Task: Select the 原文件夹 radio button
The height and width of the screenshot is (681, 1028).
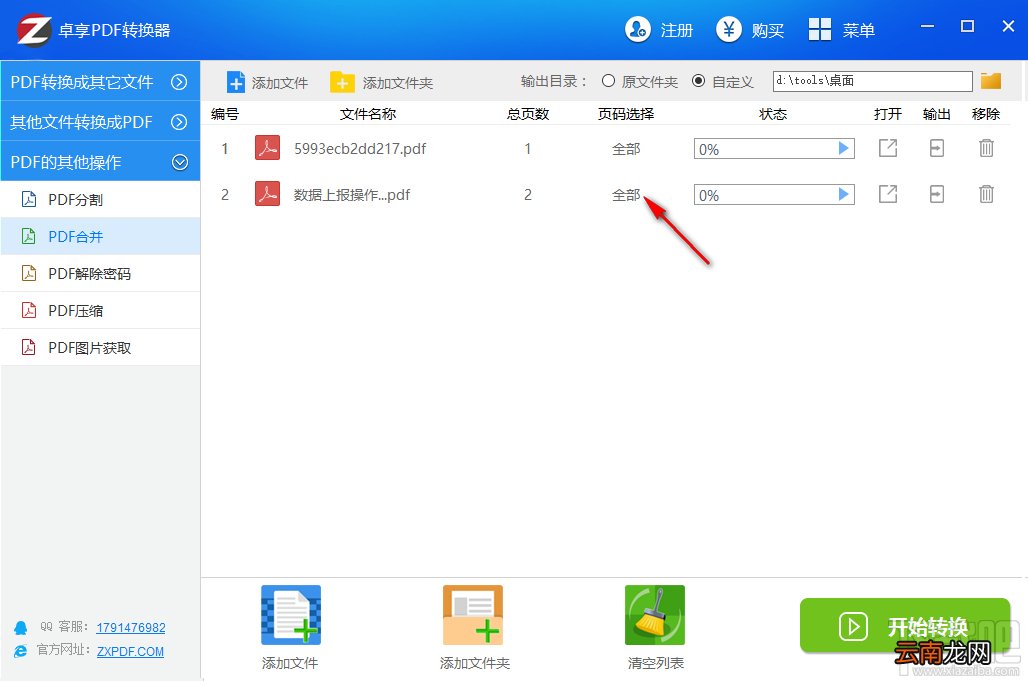Action: (x=608, y=81)
